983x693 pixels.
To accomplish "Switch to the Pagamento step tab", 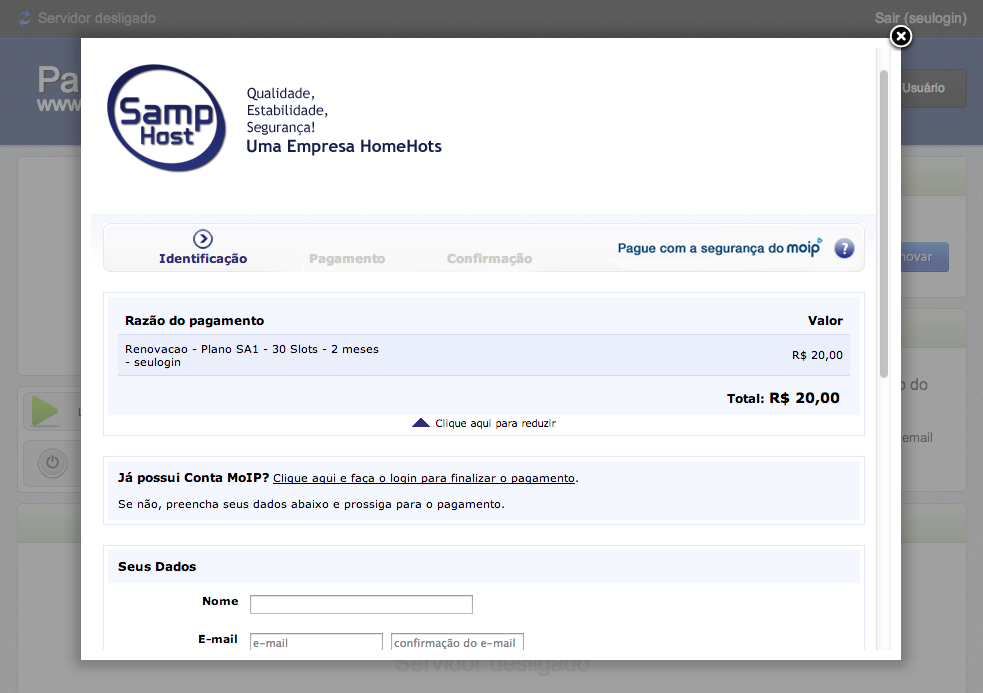I will pos(347,258).
